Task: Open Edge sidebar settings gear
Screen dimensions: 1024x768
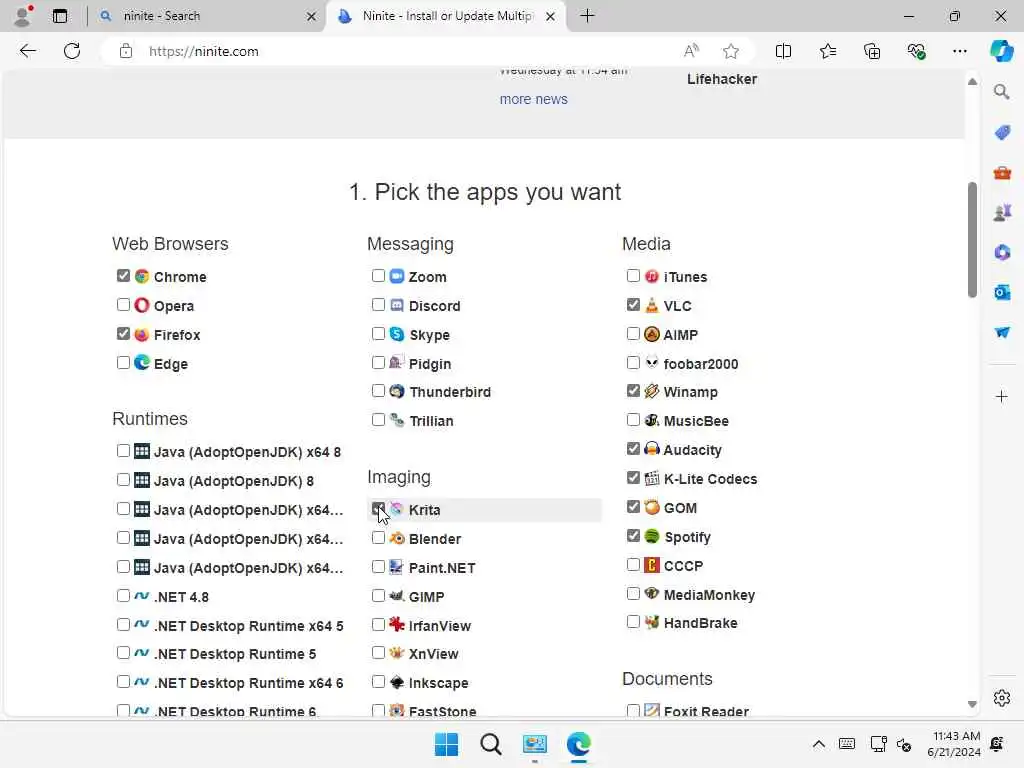Action: point(1002,698)
